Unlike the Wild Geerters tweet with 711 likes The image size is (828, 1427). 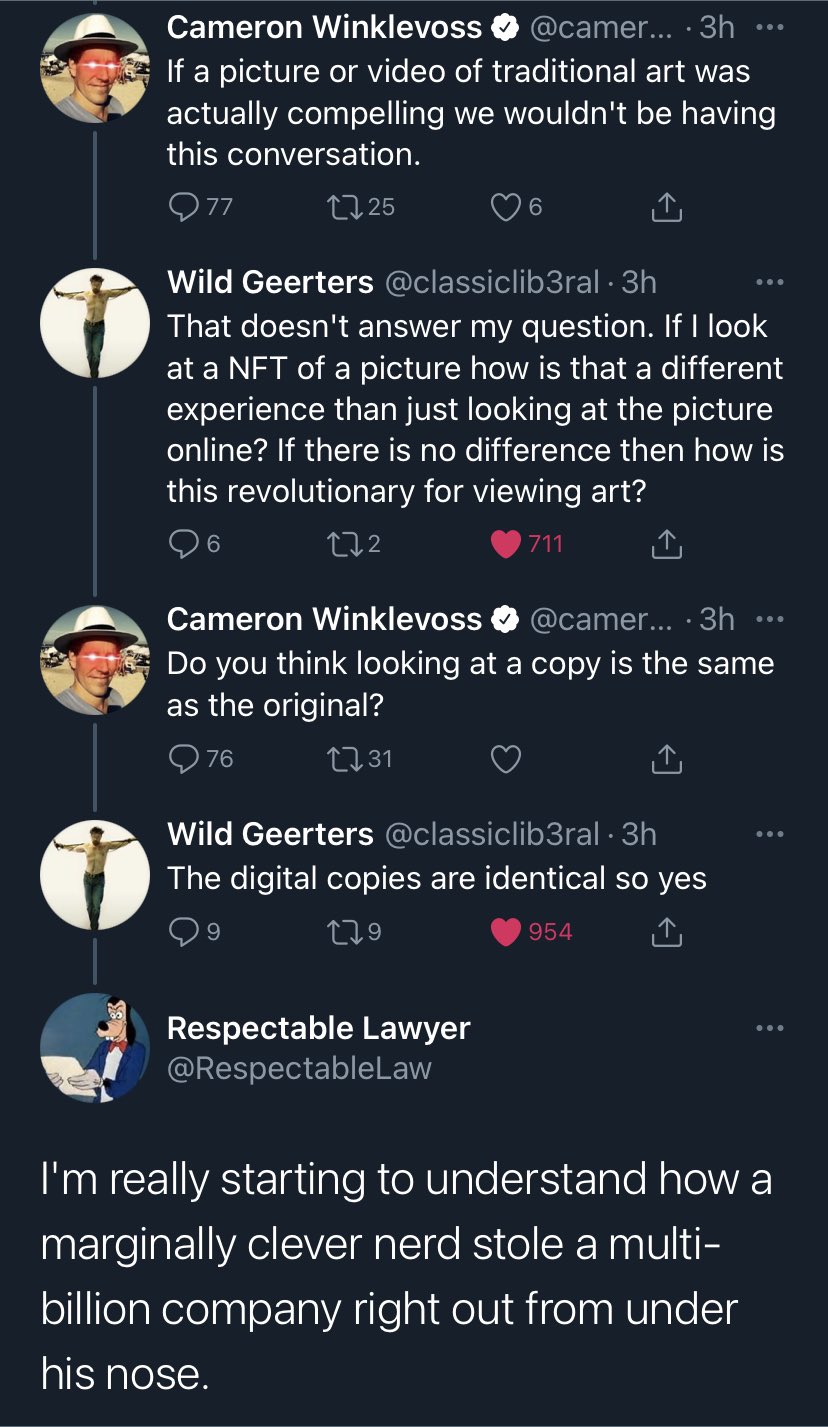click(x=508, y=543)
